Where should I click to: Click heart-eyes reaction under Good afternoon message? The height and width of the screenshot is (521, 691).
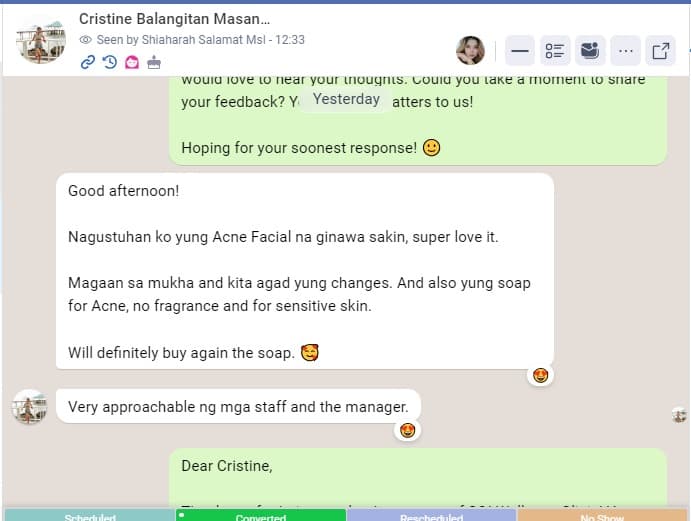point(540,375)
